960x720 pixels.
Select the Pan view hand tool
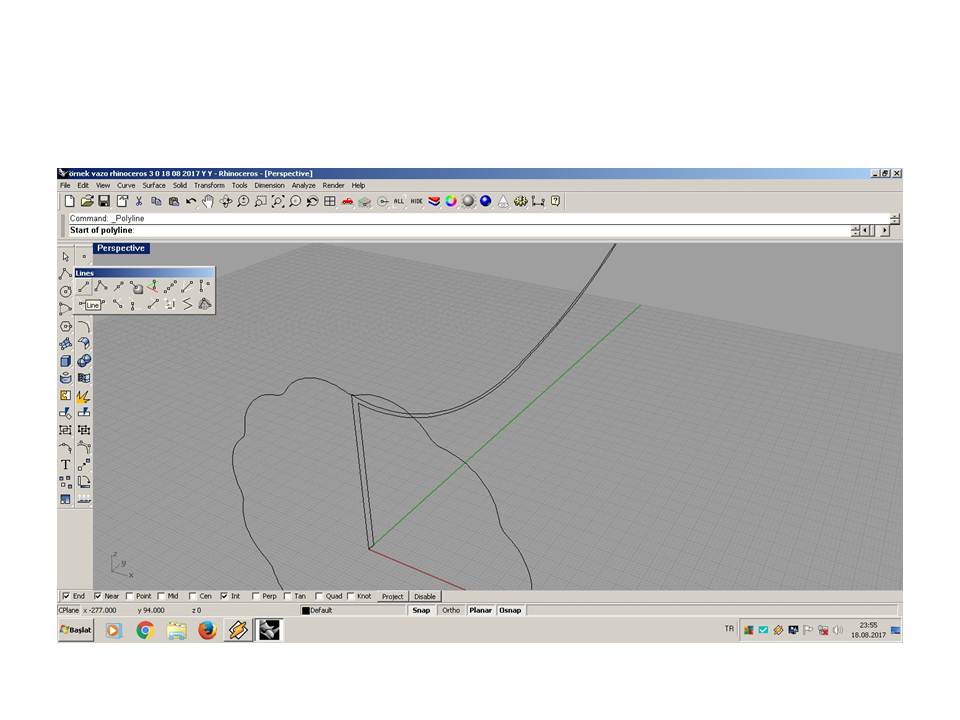208,201
